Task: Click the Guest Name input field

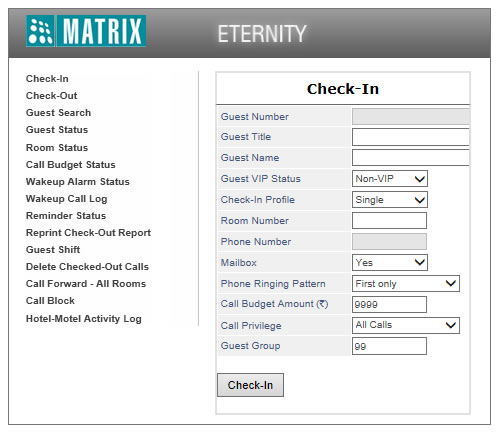Action: point(411,158)
